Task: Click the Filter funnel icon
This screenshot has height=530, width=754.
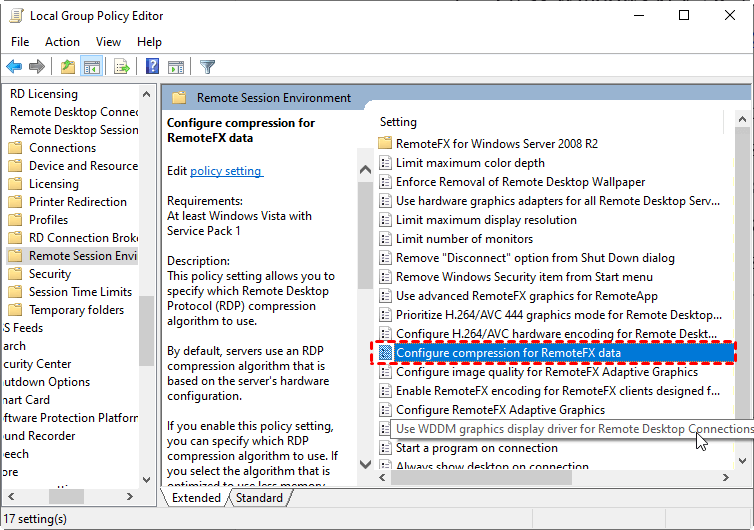Action: point(207,67)
